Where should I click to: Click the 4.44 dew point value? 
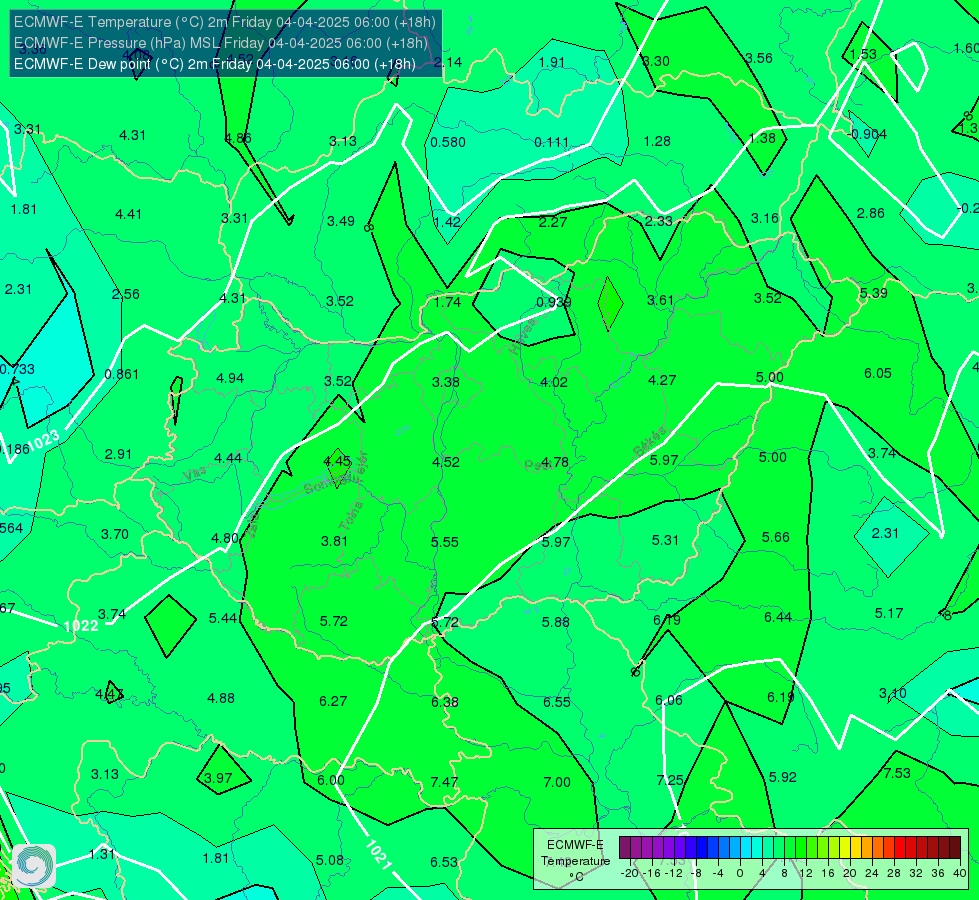(x=228, y=458)
